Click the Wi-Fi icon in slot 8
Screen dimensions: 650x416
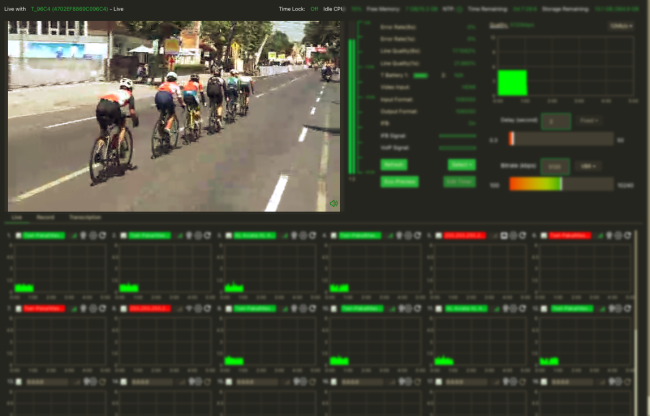pos(189,308)
